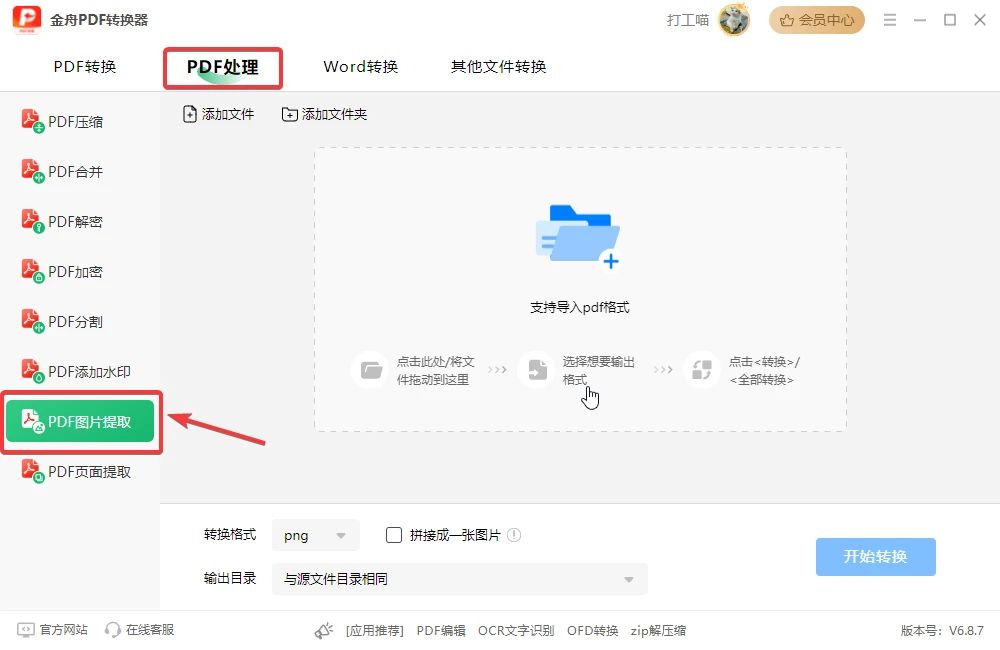The height and width of the screenshot is (650, 1000).
Task: Open the PDF添加水印 tool
Action: coord(77,371)
